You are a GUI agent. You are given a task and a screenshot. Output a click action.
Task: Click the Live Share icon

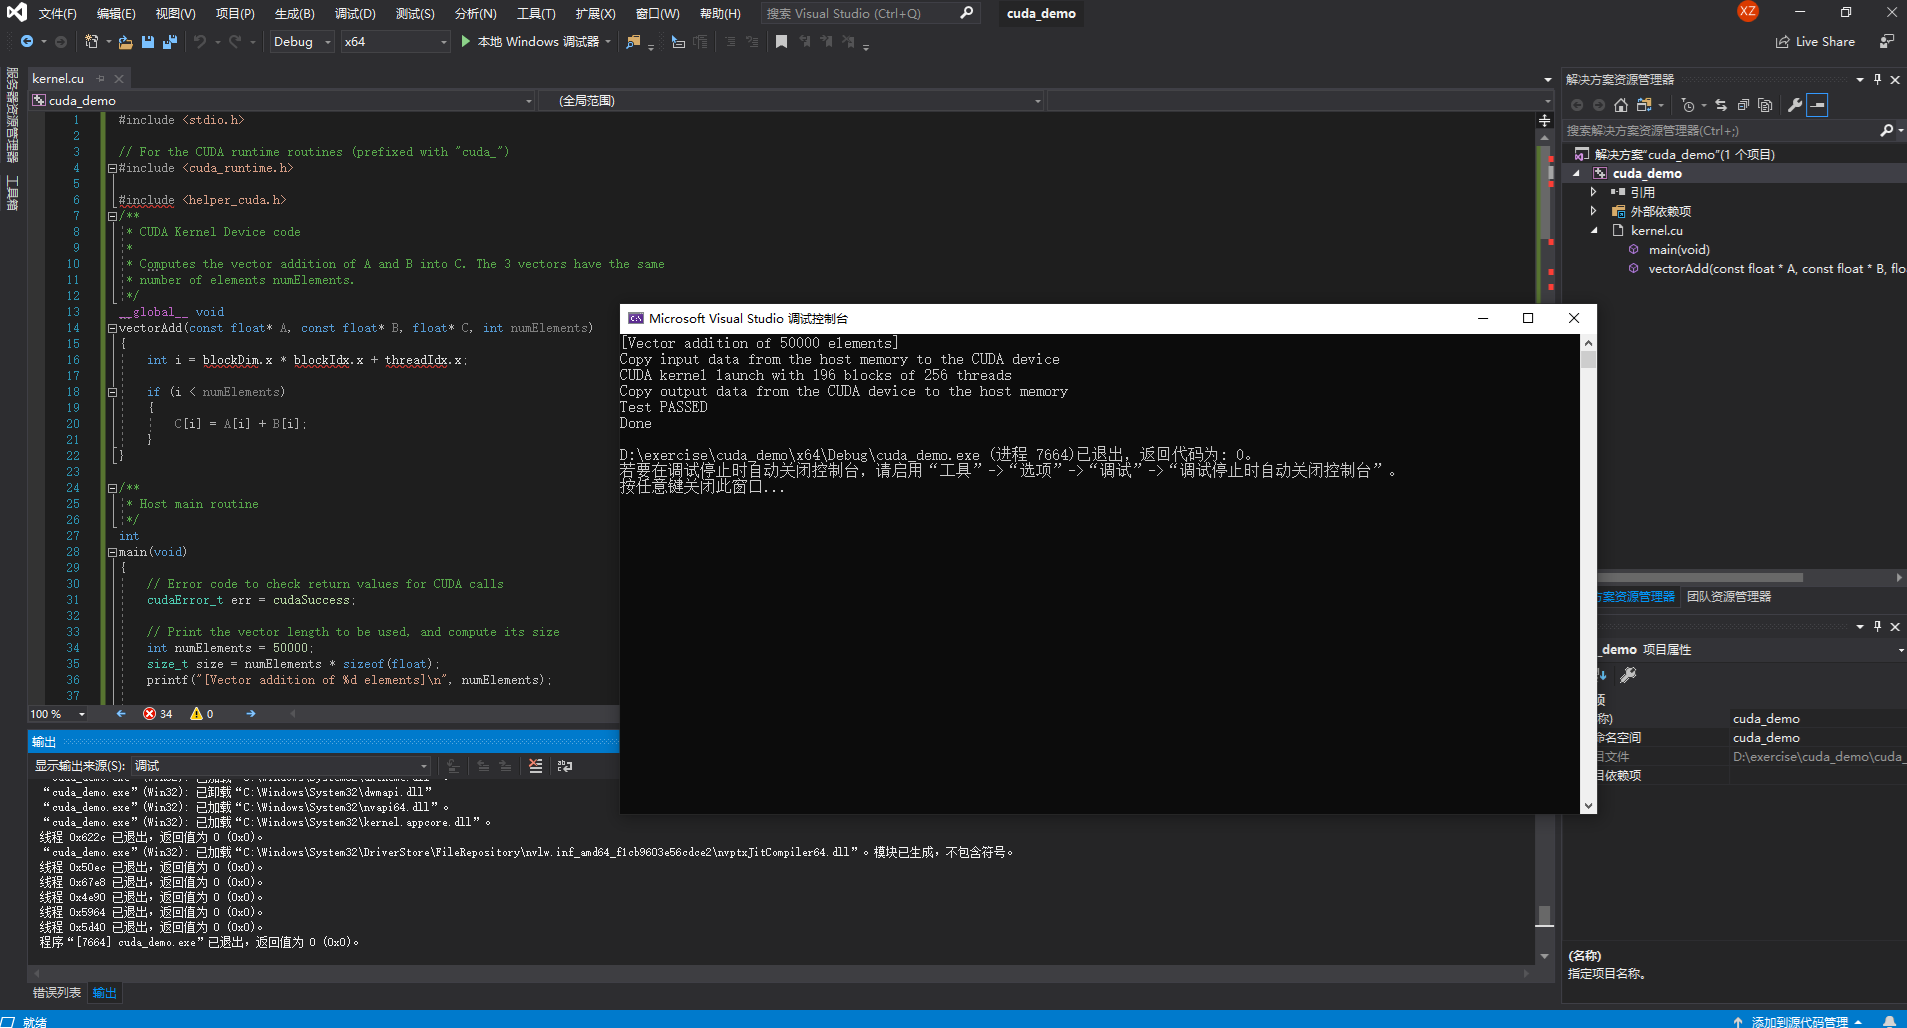pos(1783,42)
